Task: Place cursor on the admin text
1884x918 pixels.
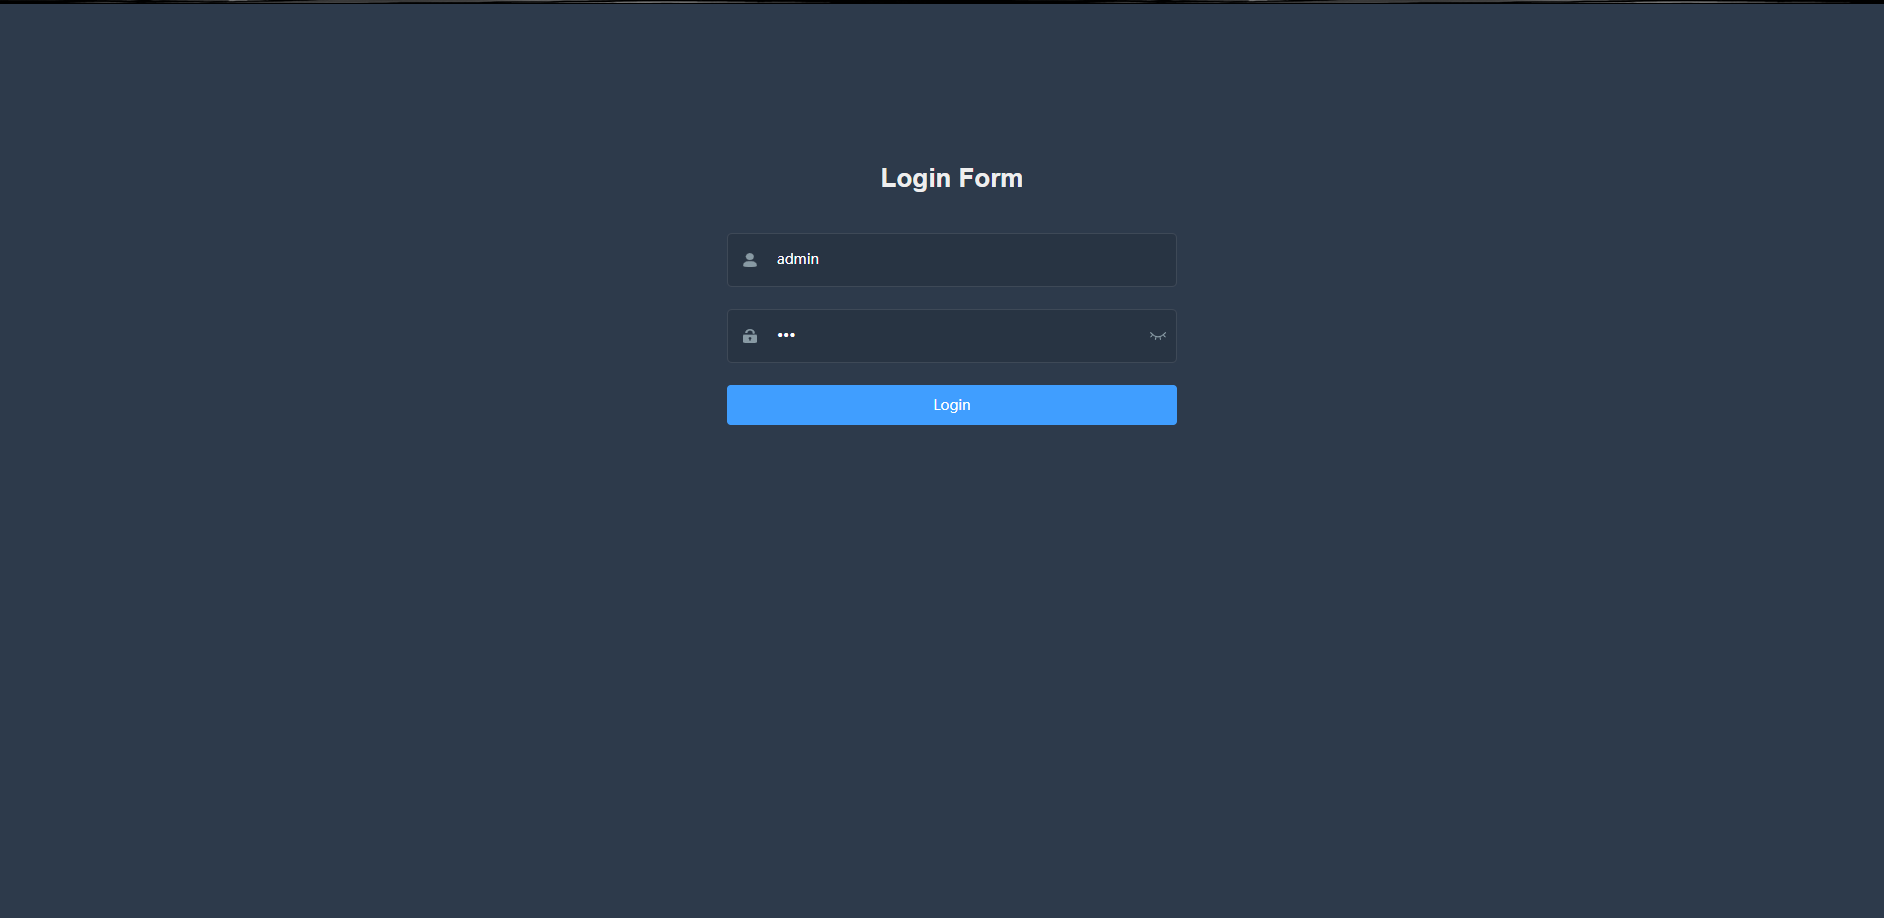Action: 797,259
